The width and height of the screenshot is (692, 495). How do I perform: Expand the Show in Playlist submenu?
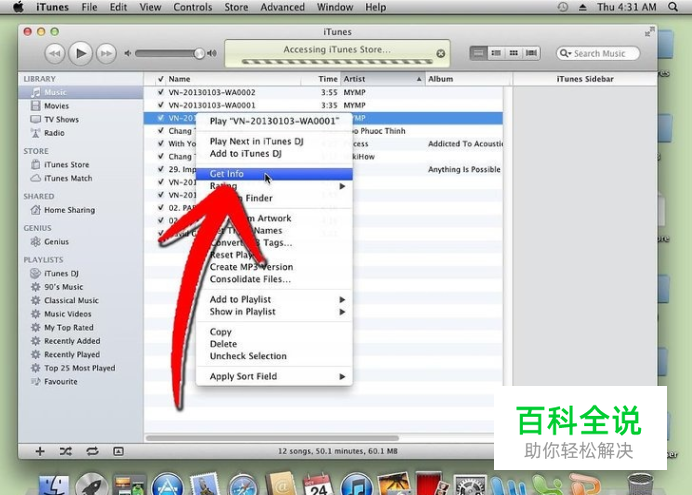click(x=274, y=312)
